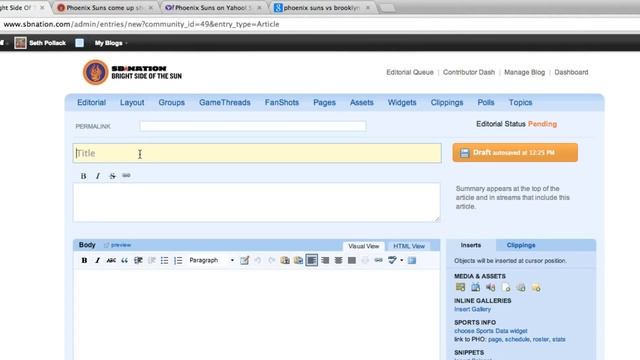This screenshot has width=640, height=360.
Task: Click into the Permalink input field
Action: 253,126
